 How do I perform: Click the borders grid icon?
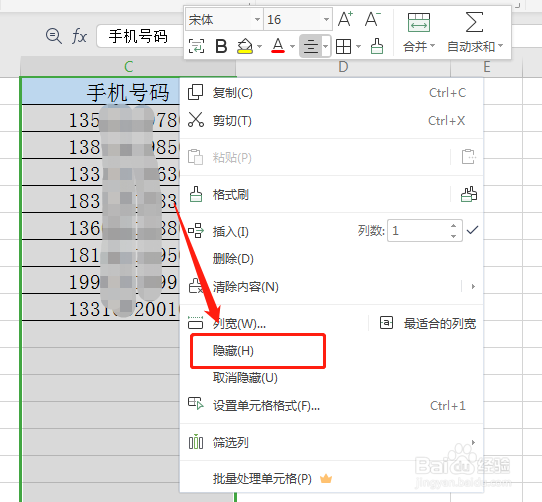coord(343,46)
